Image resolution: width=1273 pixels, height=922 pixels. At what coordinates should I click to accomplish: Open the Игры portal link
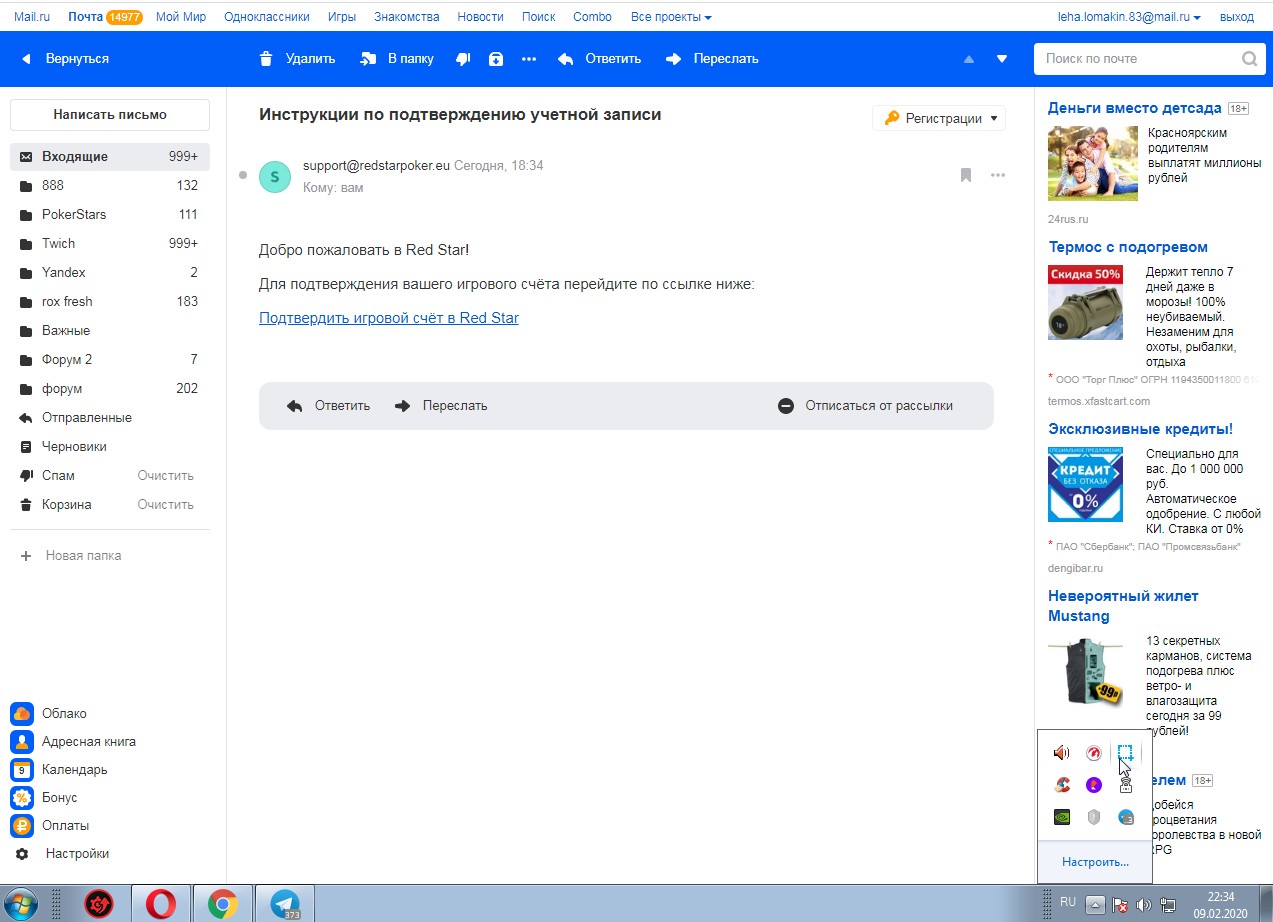pyautogui.click(x=342, y=17)
